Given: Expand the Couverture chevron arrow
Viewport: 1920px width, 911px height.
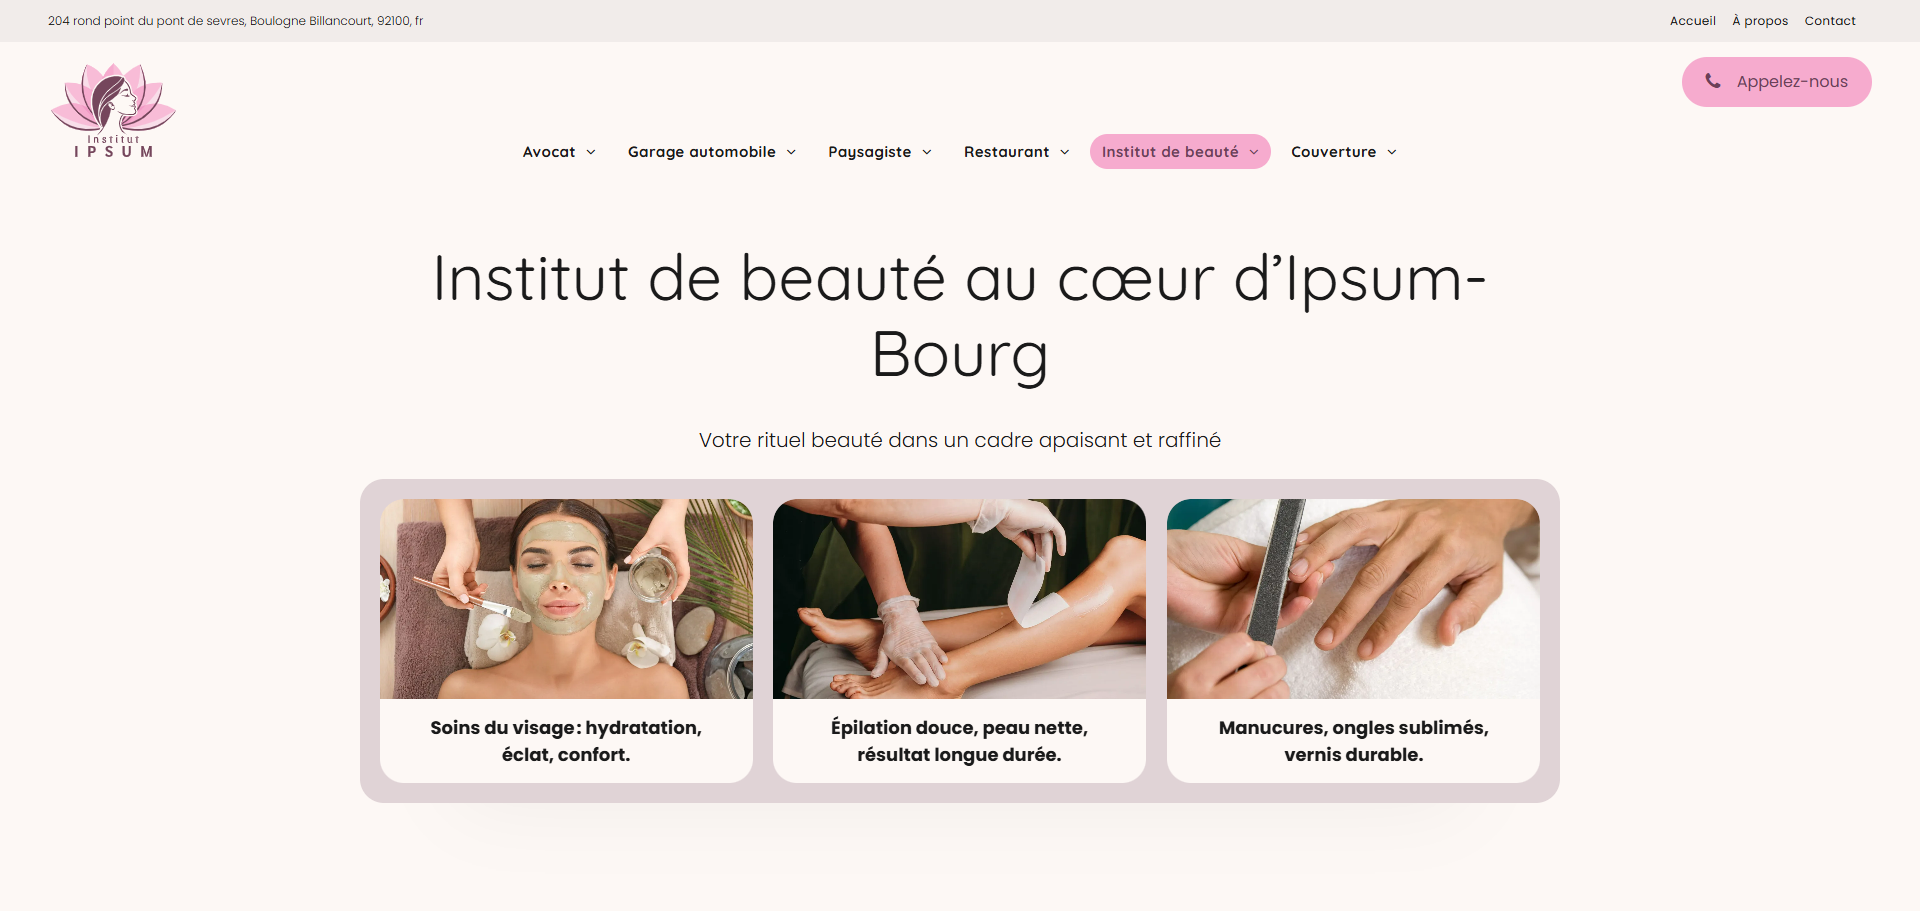Looking at the screenshot, I should [x=1392, y=152].
